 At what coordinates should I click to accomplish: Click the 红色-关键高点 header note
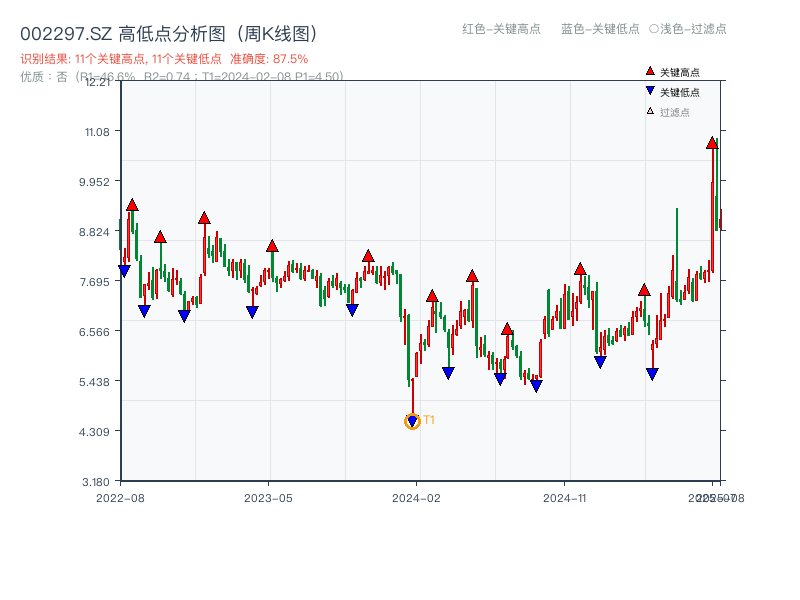click(x=501, y=29)
